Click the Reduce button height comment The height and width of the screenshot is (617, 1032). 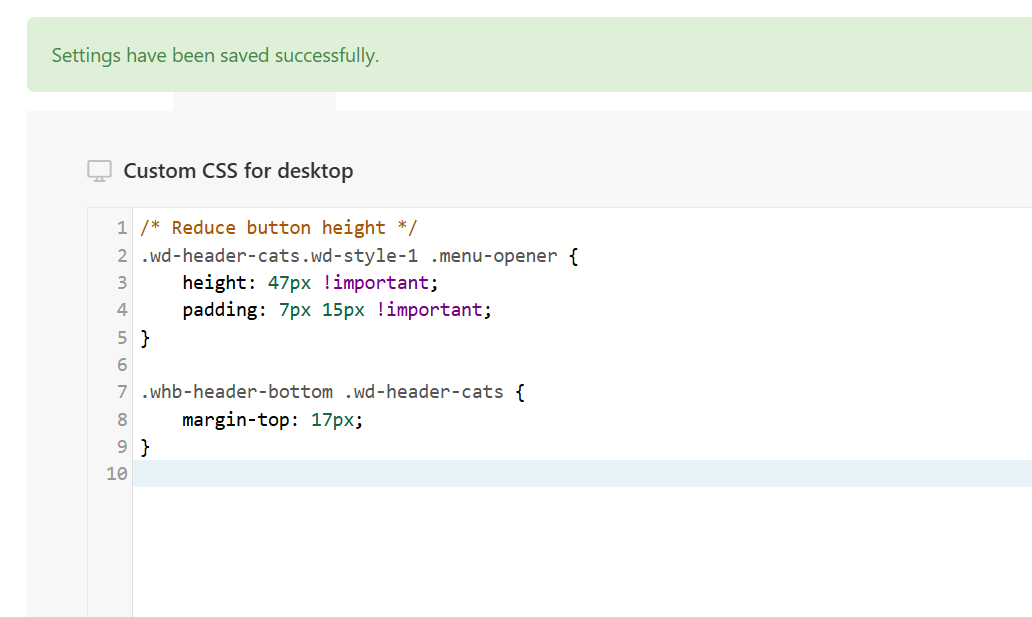coord(278,228)
